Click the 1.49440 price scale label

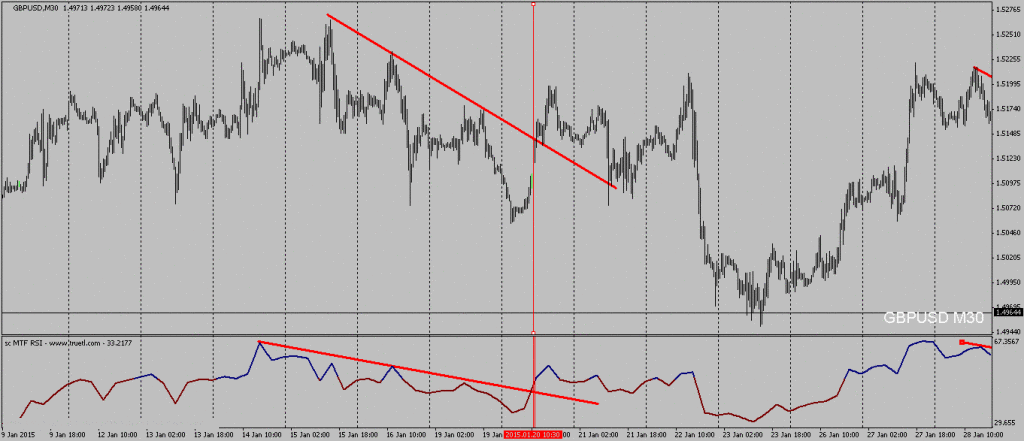click(1010, 332)
